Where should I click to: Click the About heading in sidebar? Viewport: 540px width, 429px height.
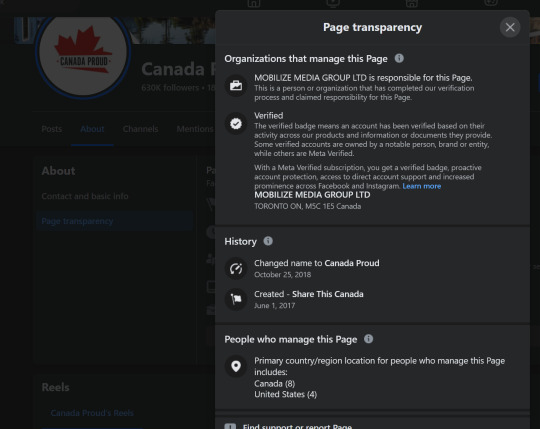(58, 171)
